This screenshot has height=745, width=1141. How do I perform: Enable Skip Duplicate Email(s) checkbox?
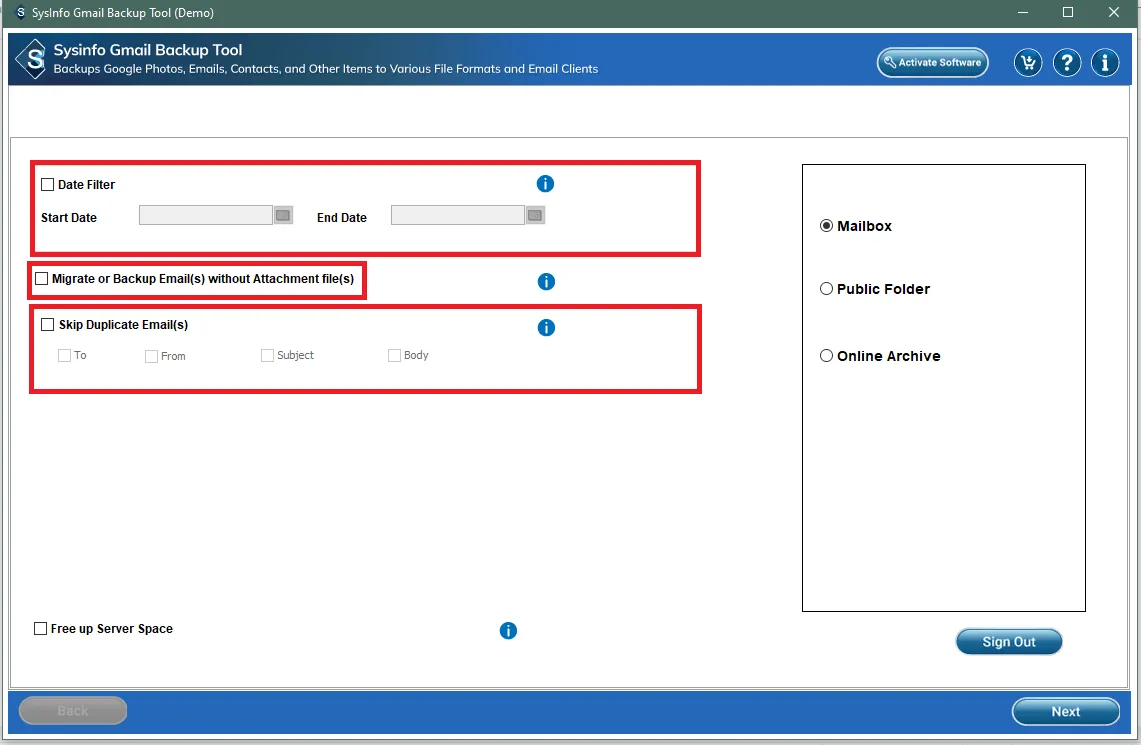point(47,324)
